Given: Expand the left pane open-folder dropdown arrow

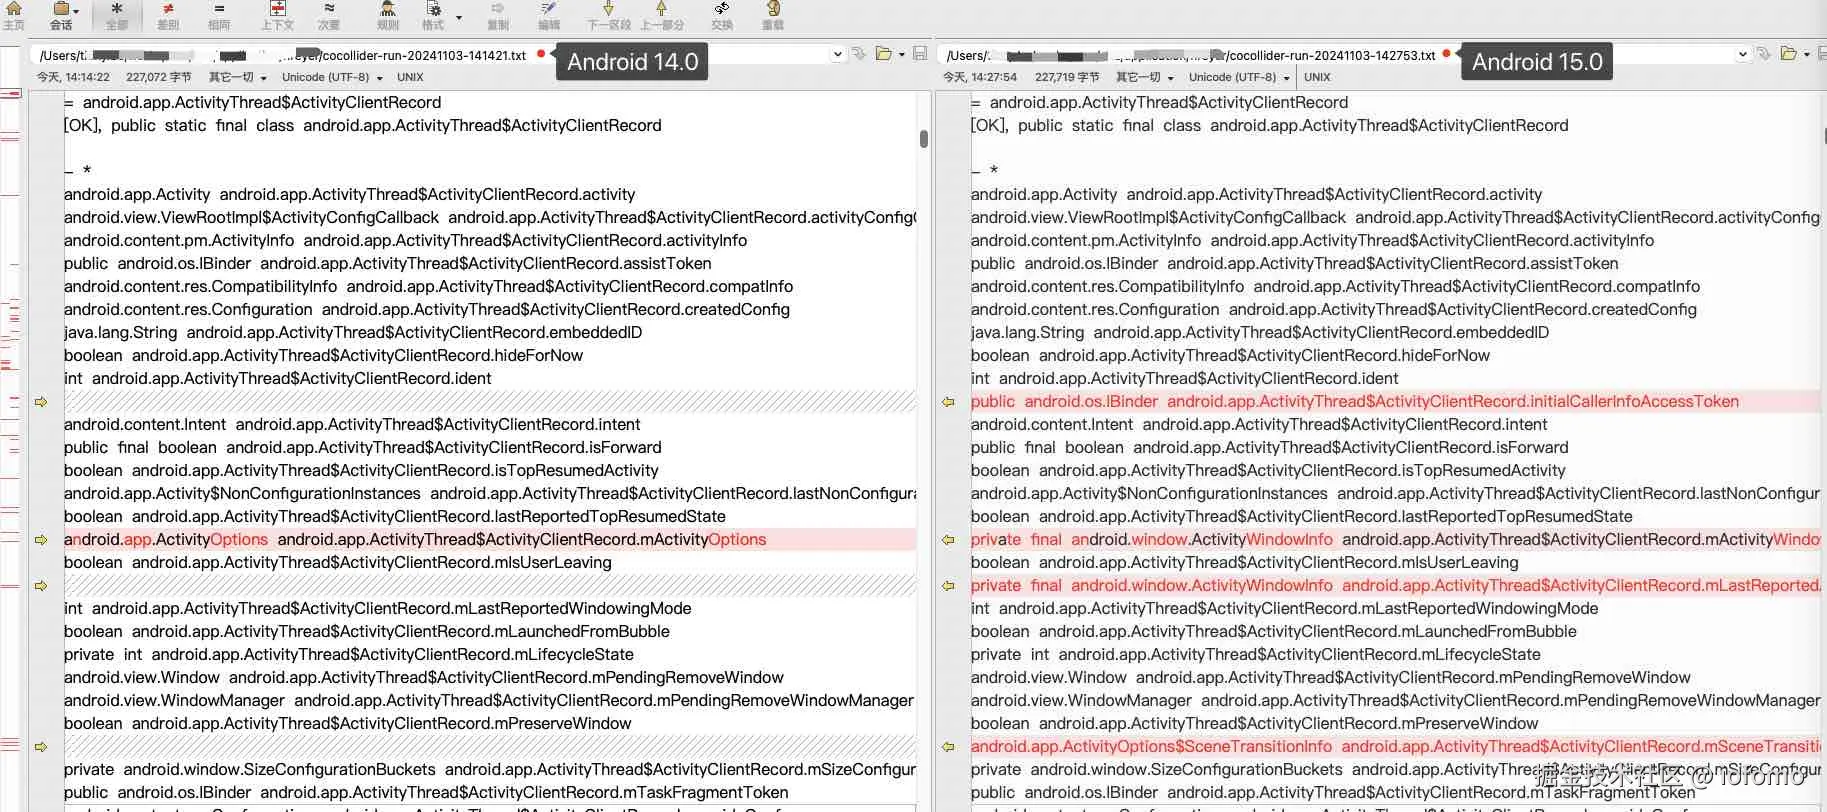Looking at the screenshot, I should click(902, 55).
